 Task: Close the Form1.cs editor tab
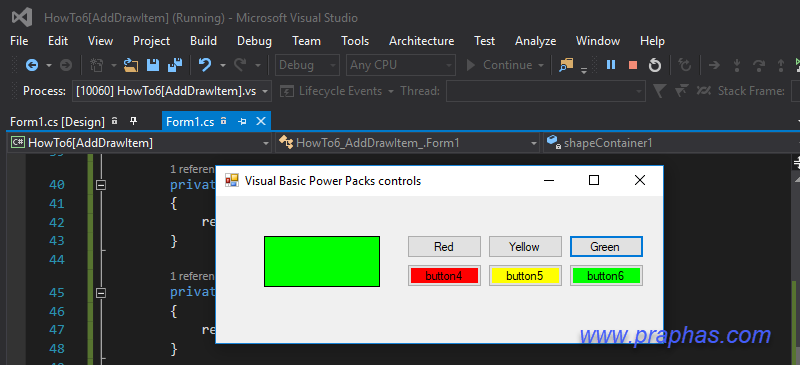pos(261,121)
